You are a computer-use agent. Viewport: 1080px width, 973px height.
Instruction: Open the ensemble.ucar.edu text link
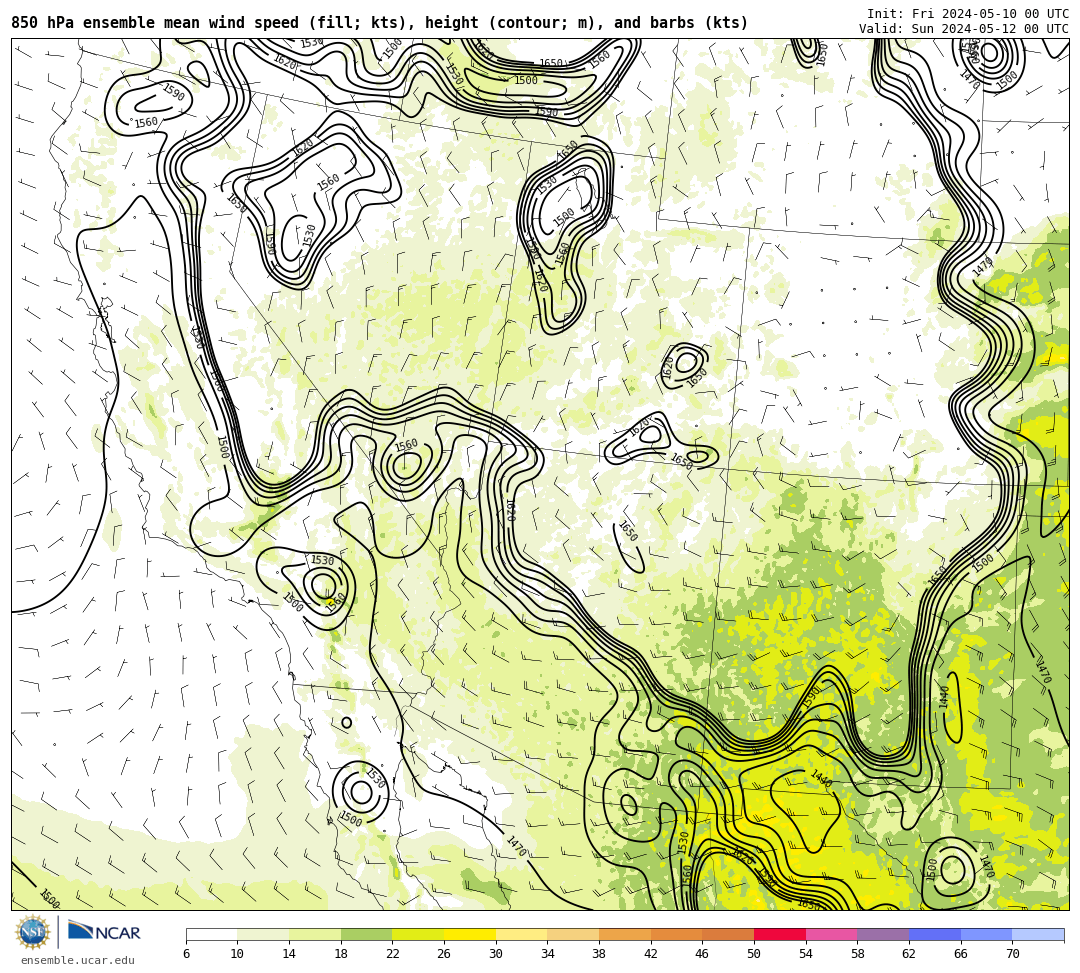tap(78, 960)
